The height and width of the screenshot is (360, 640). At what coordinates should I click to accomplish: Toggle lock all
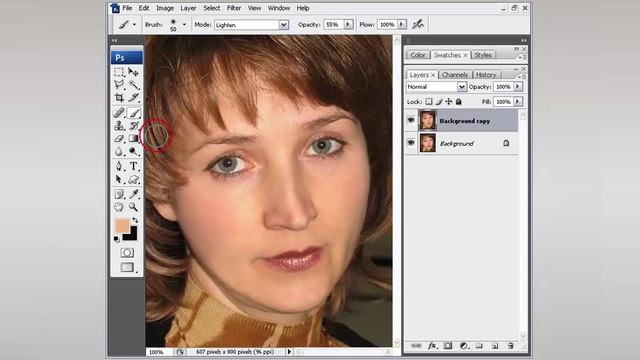[x=458, y=101]
